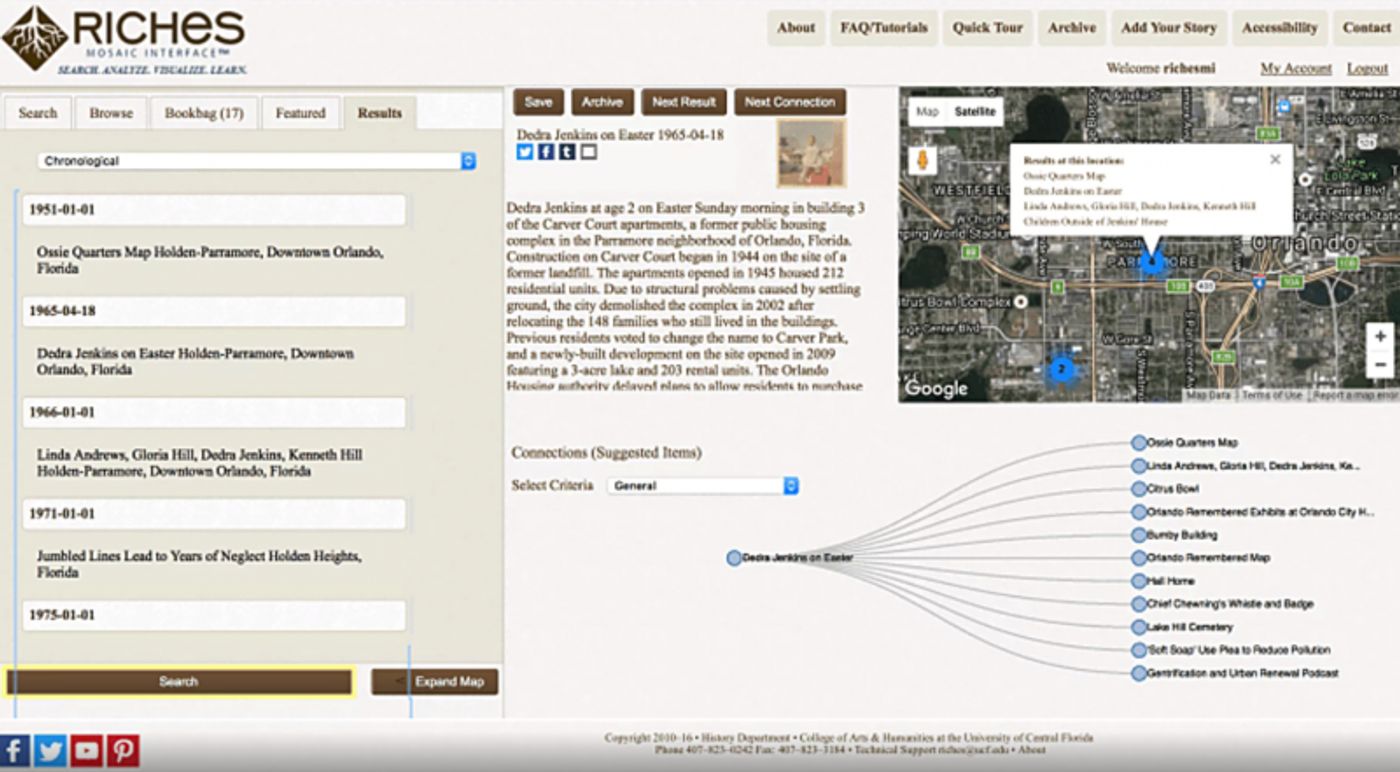Click the Expand Map button
Screen dimensions: 1400x772
(435, 682)
